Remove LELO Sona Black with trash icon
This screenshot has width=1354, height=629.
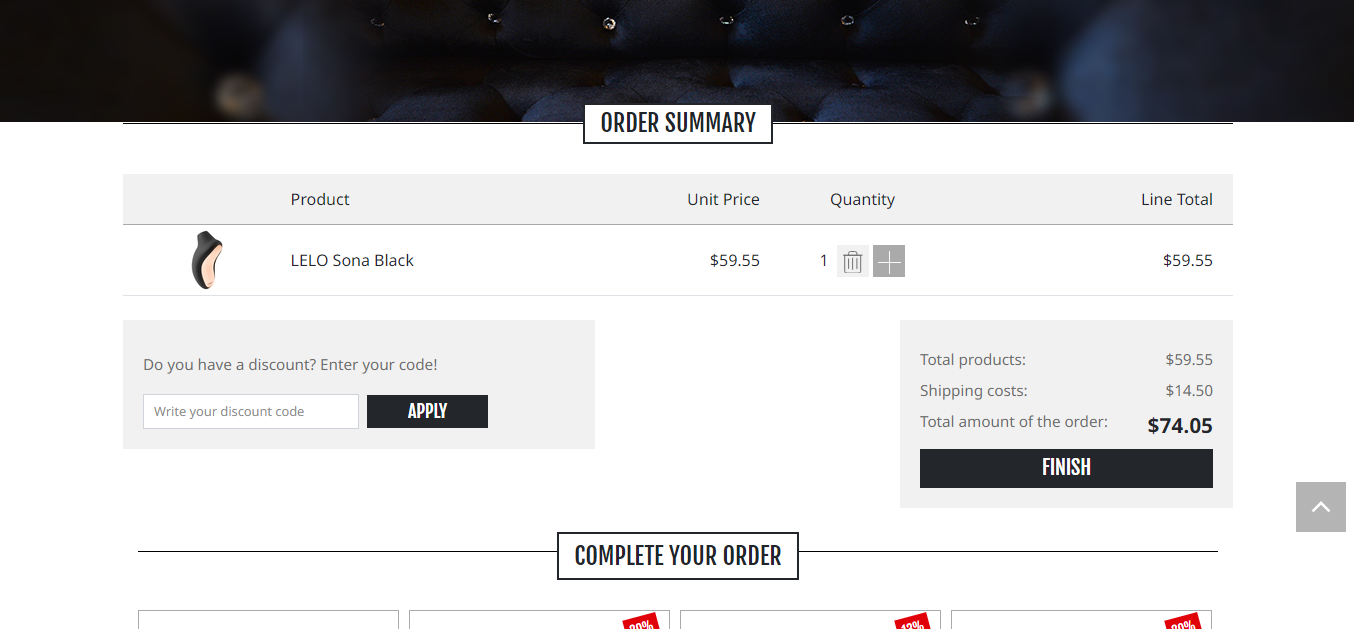point(852,261)
